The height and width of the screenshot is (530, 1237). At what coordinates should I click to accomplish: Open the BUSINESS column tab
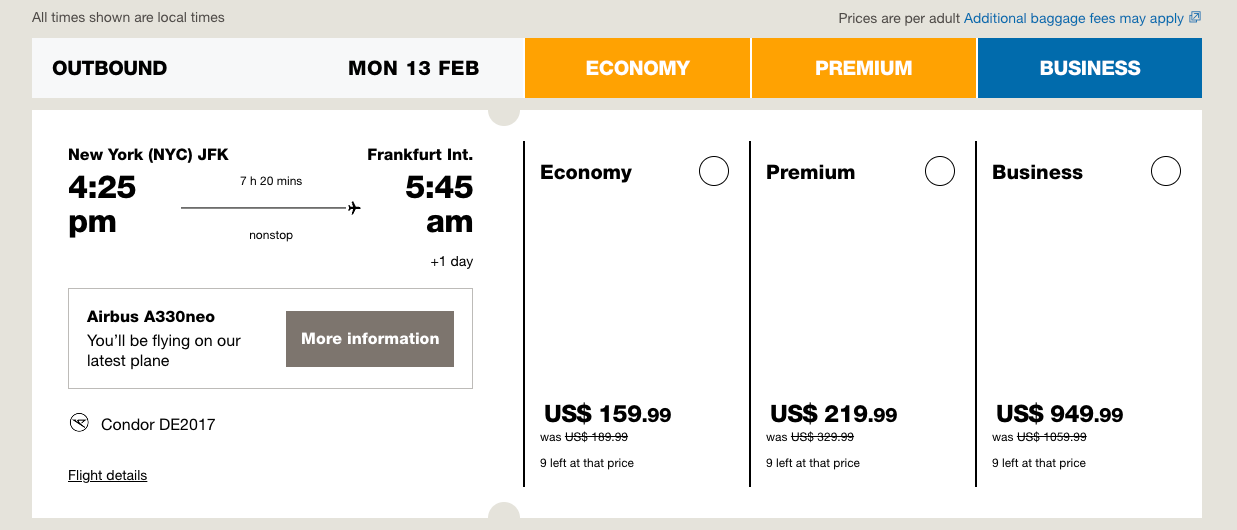tap(1090, 68)
